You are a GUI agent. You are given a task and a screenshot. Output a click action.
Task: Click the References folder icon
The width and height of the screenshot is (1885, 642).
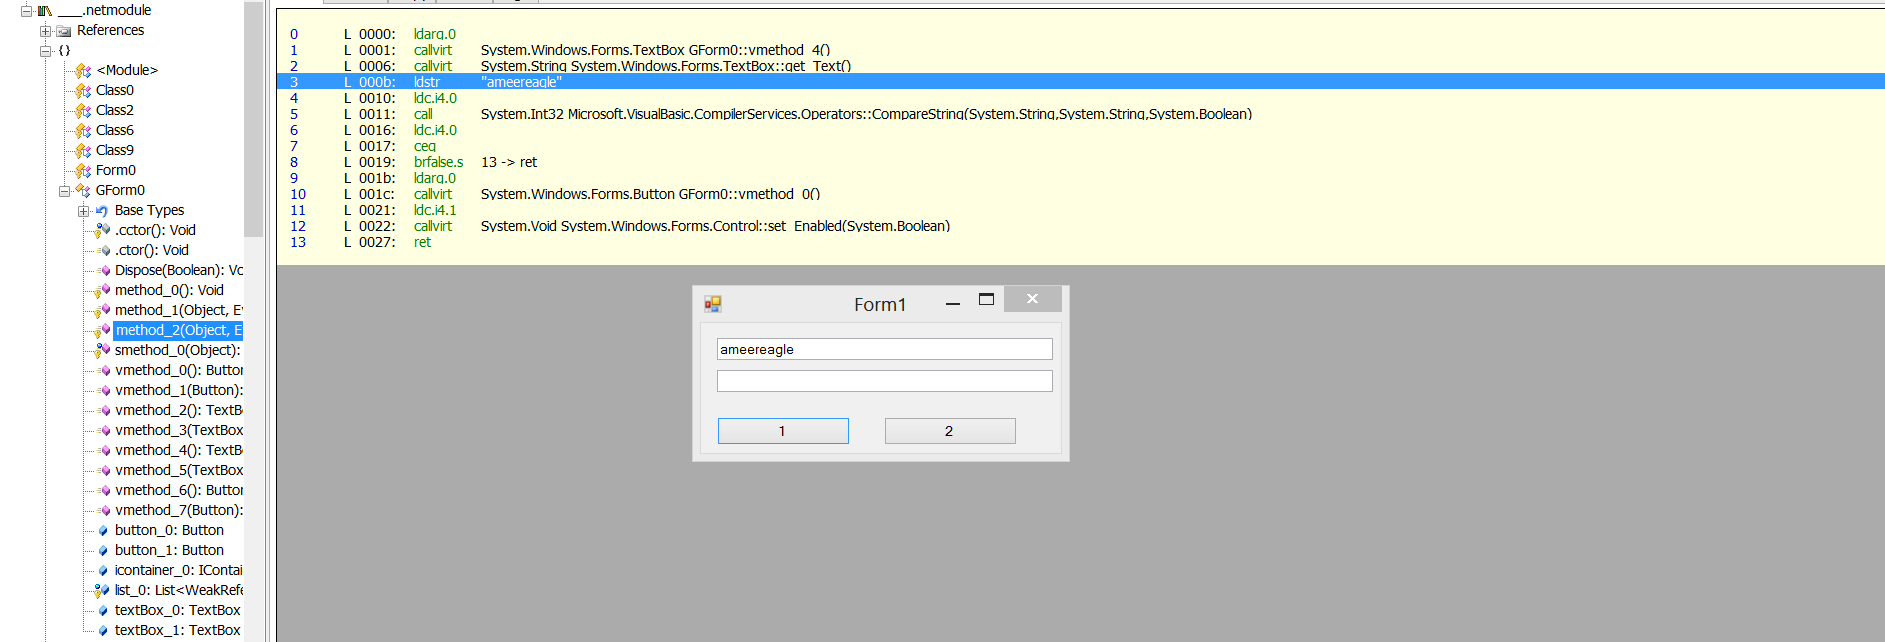[64, 31]
